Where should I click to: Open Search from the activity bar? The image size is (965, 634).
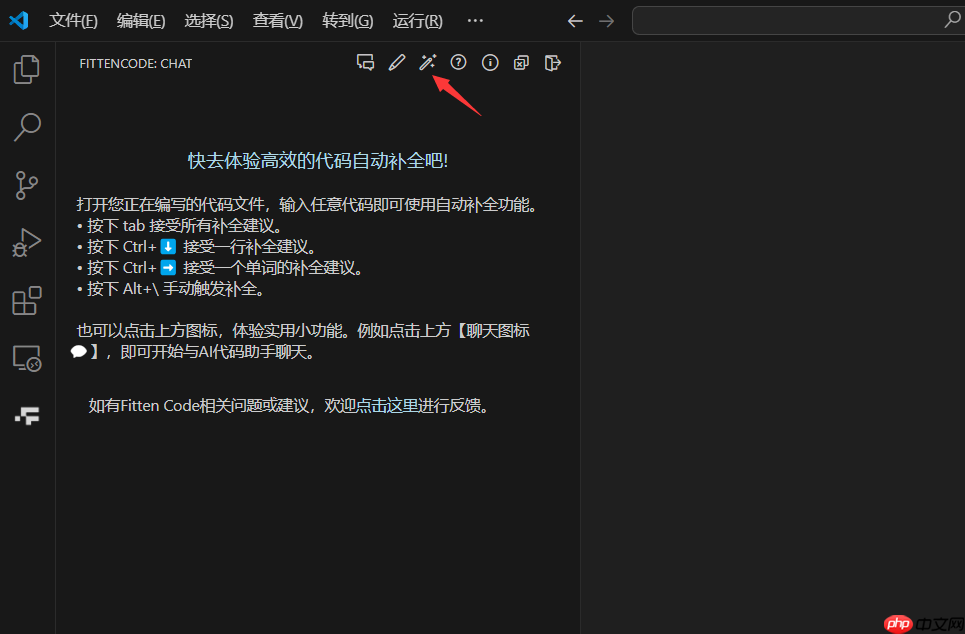click(x=26, y=127)
